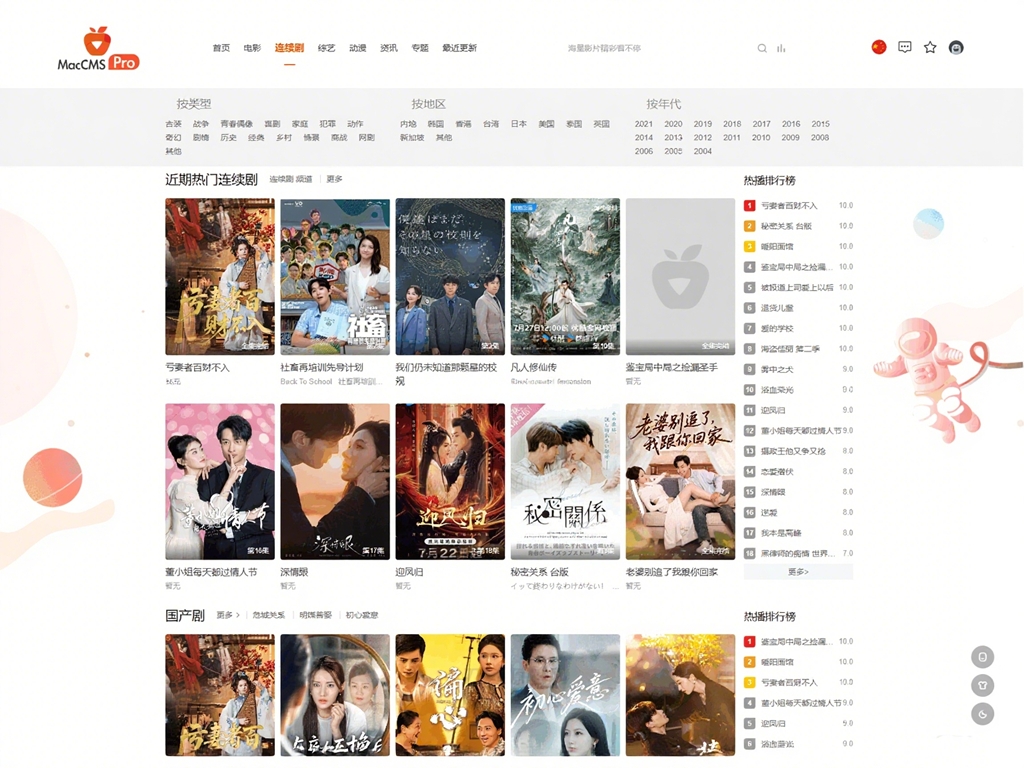Click the t-shirt theme skin icon
1024x768 pixels.
(x=982, y=686)
